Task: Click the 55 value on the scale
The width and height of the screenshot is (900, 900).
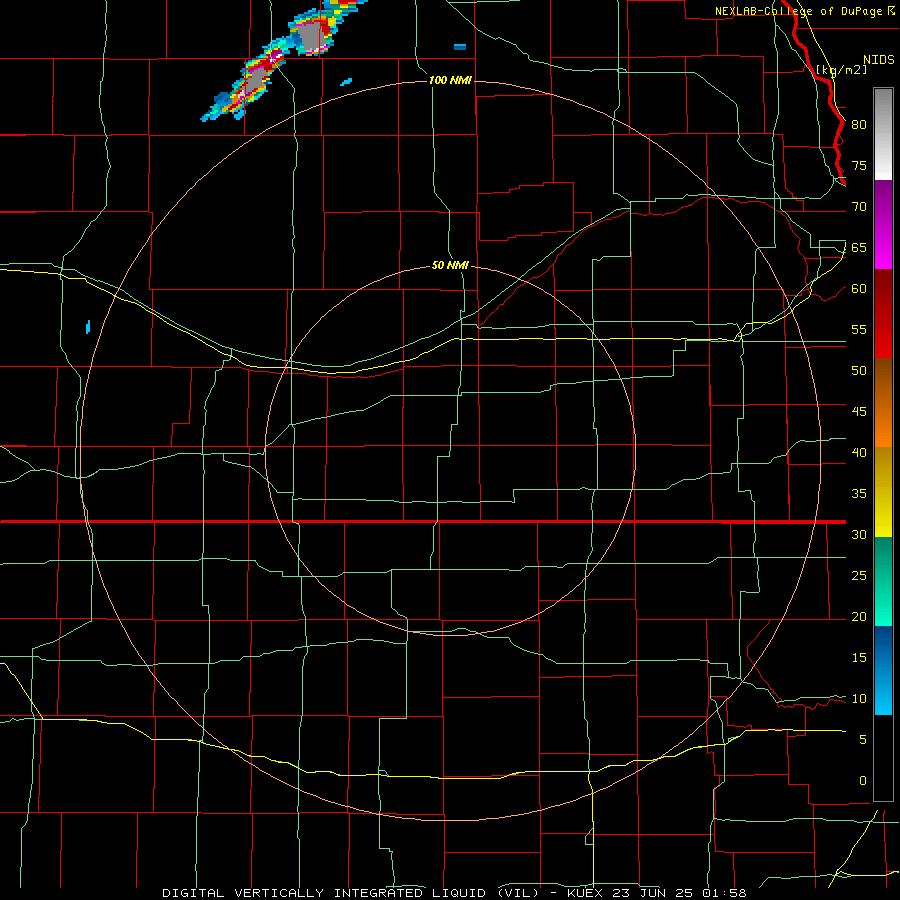Action: [859, 329]
